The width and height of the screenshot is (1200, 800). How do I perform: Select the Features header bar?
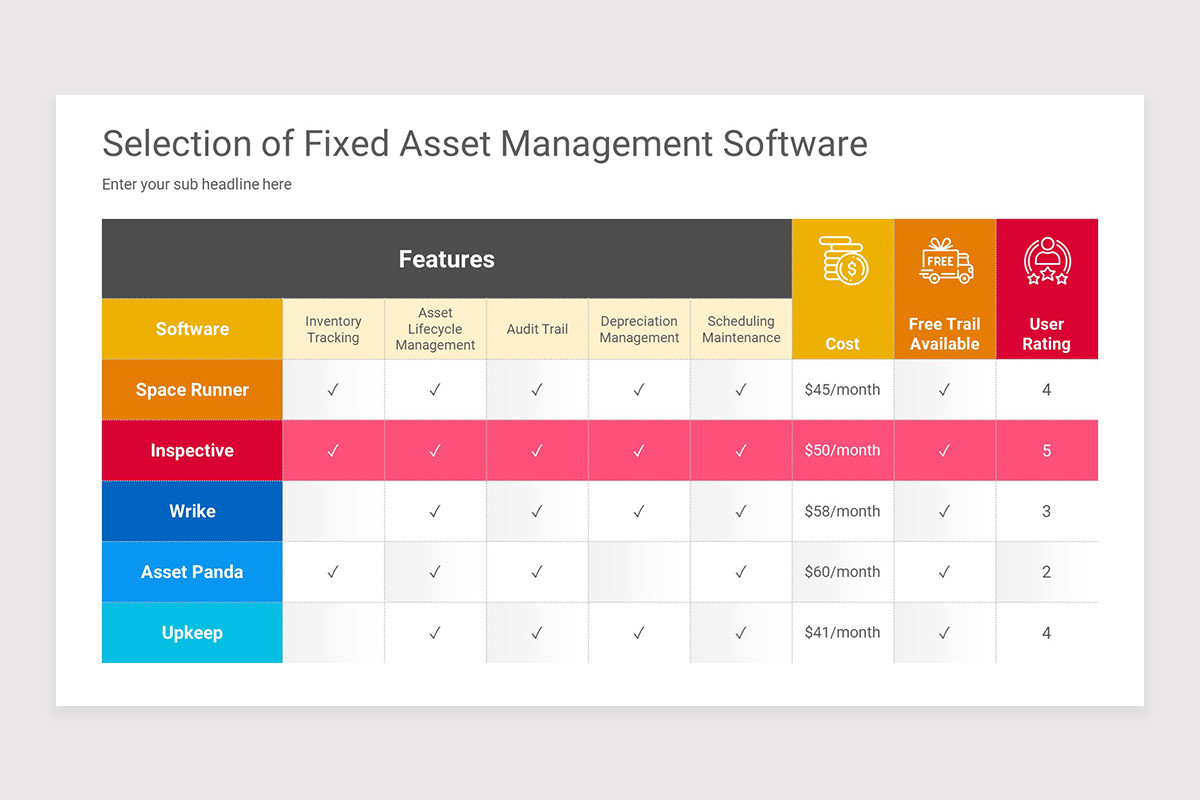tap(446, 258)
